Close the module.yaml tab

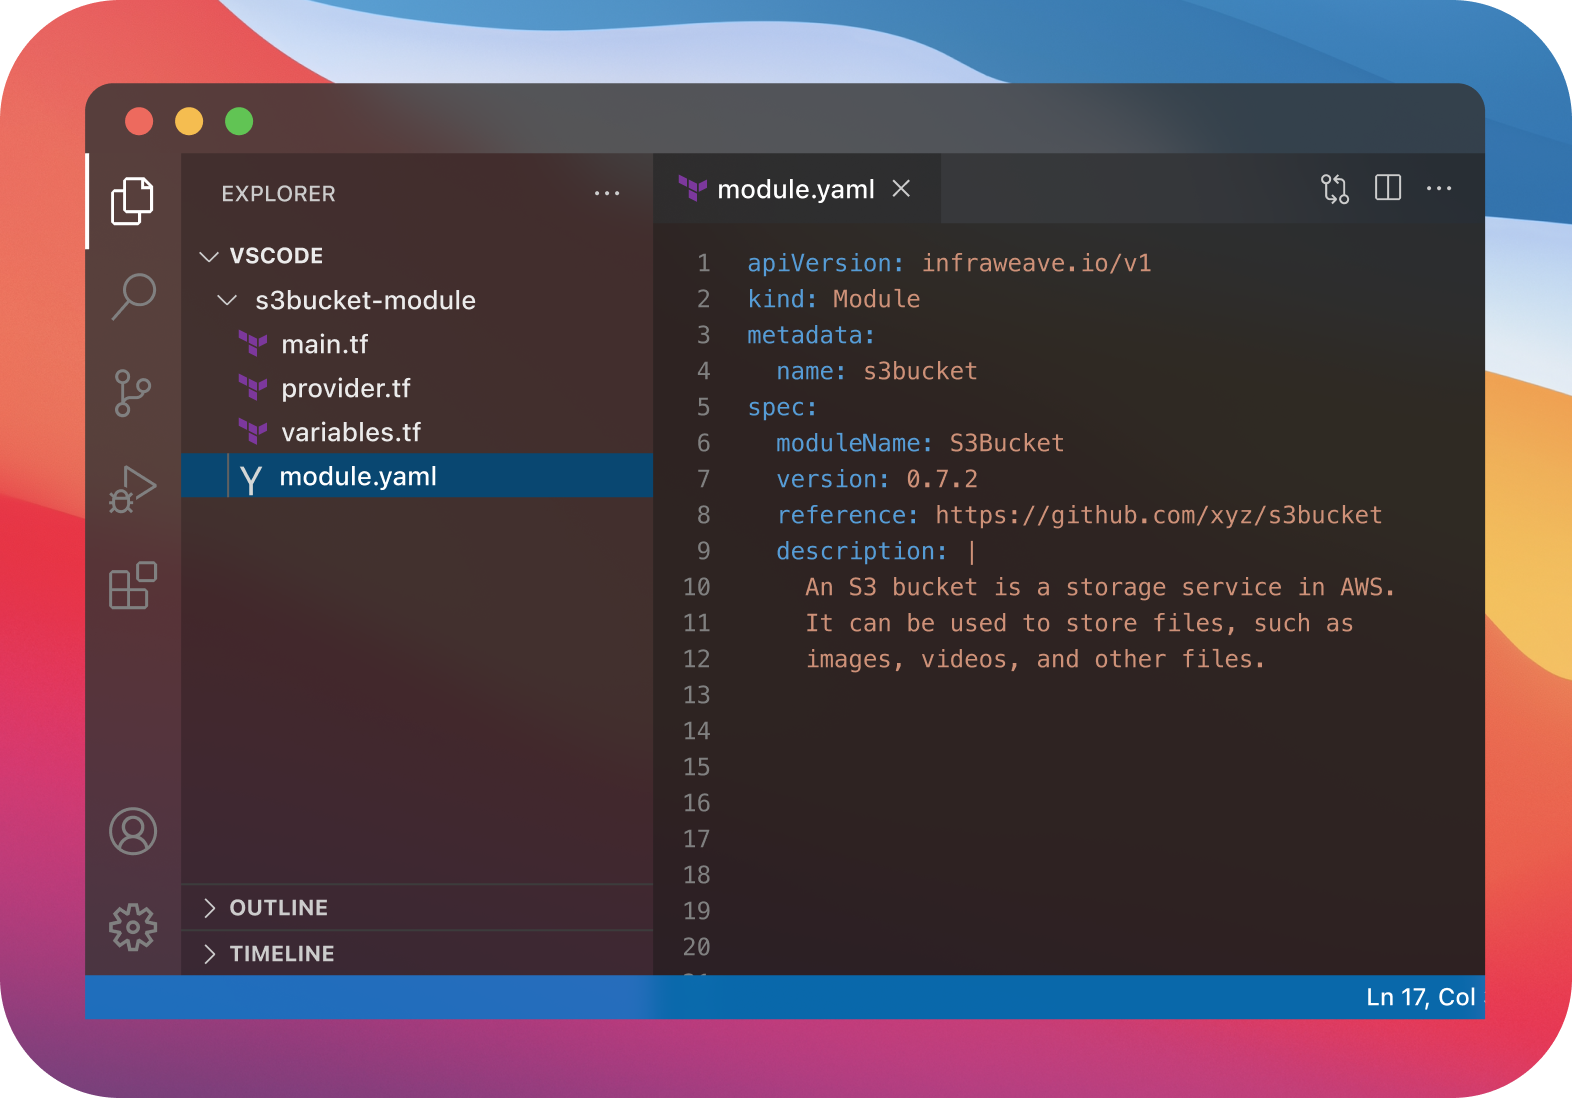pyautogui.click(x=901, y=188)
